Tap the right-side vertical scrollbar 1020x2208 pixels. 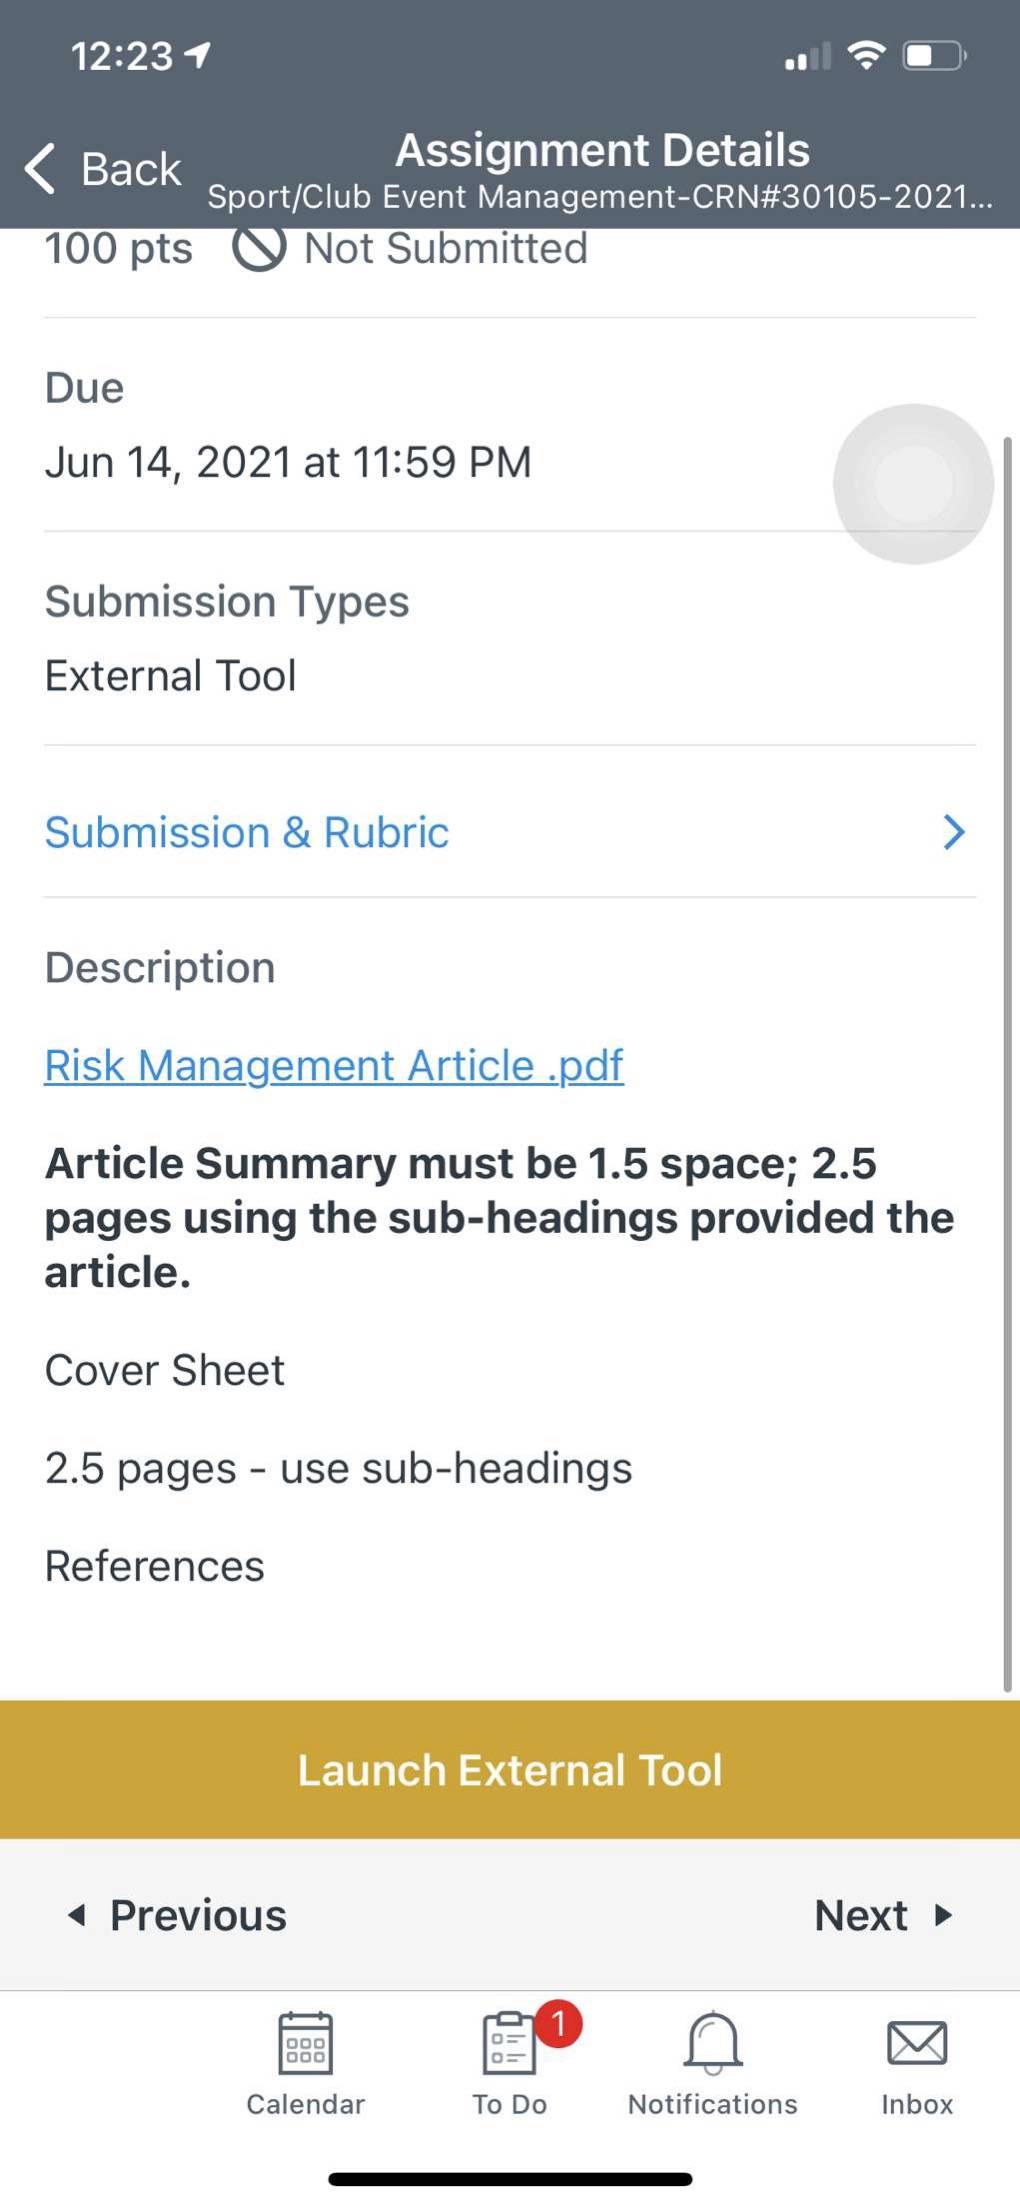(x=1008, y=1064)
